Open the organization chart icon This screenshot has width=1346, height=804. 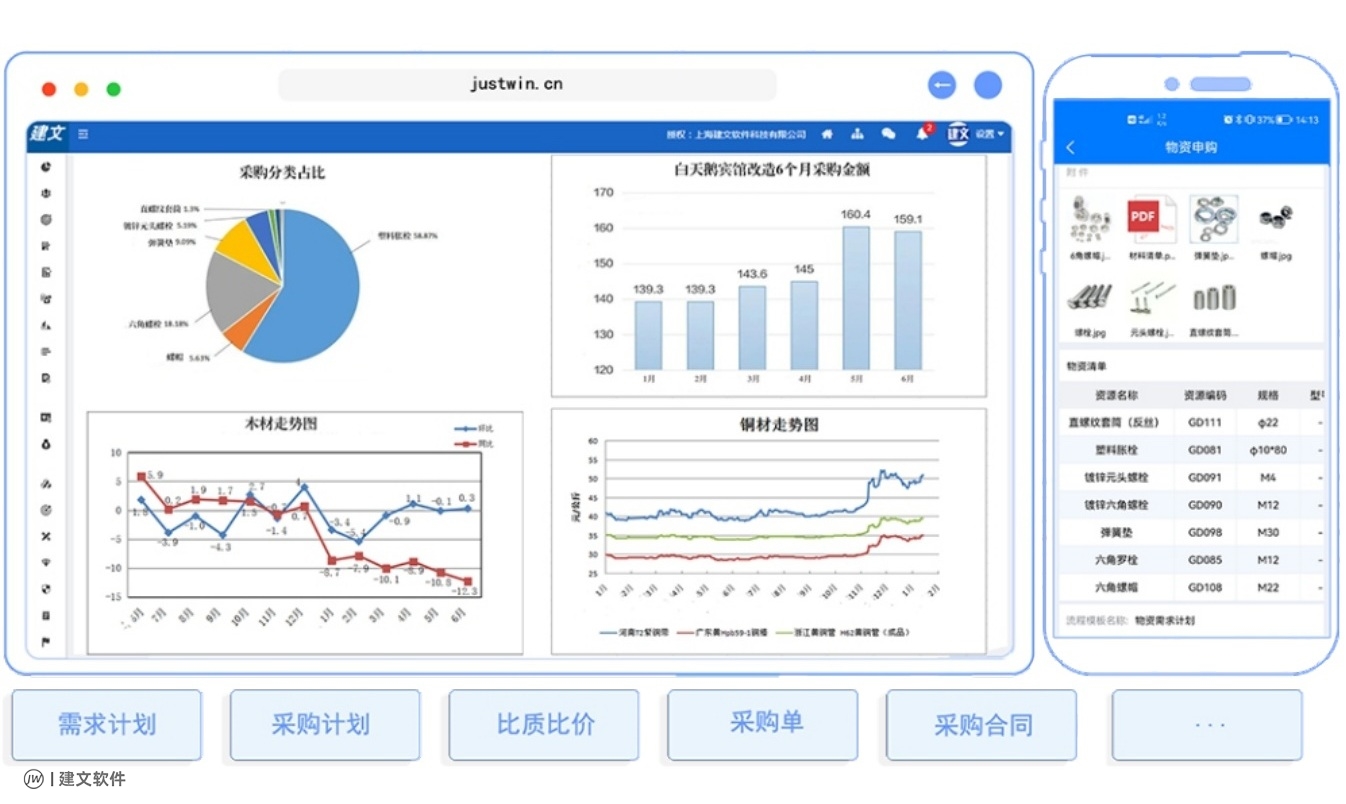pos(857,134)
